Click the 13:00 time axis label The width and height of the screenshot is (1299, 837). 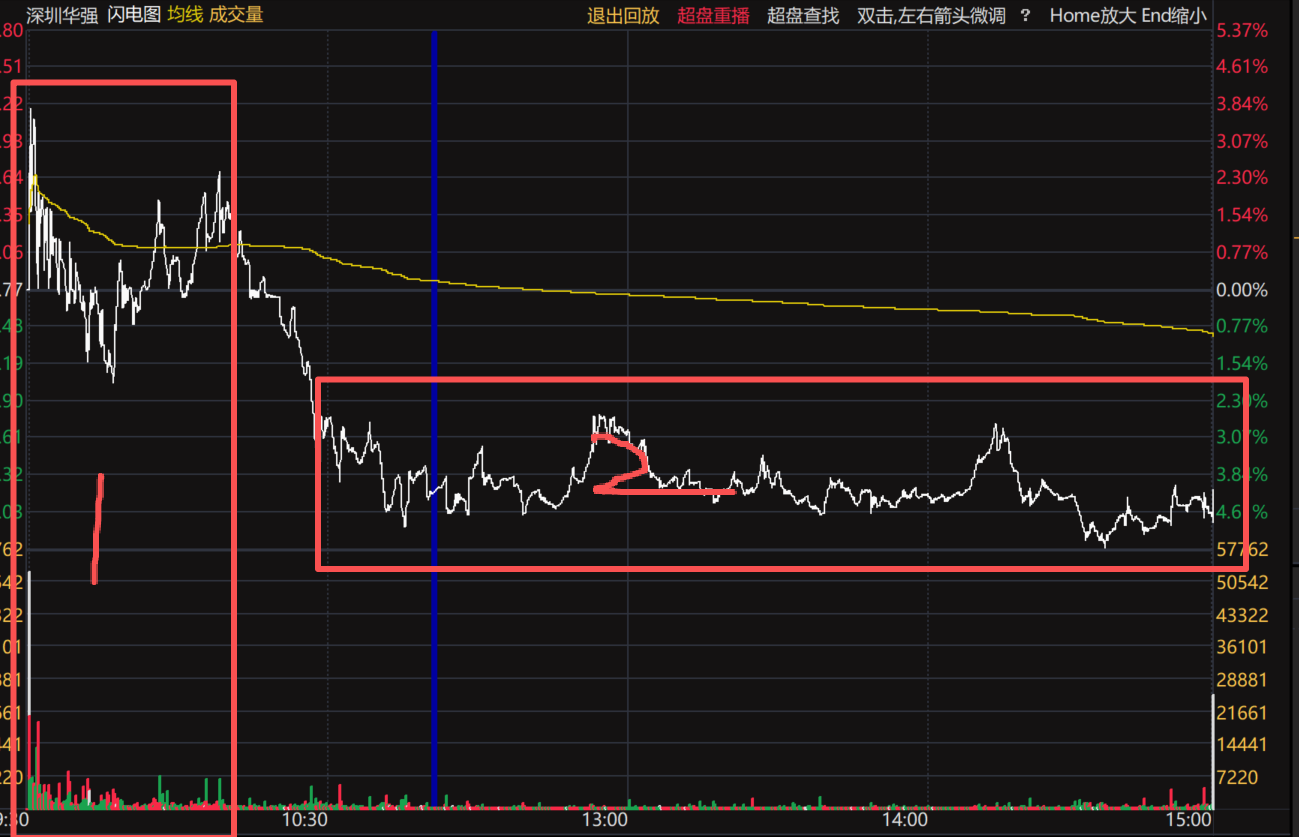[604, 820]
